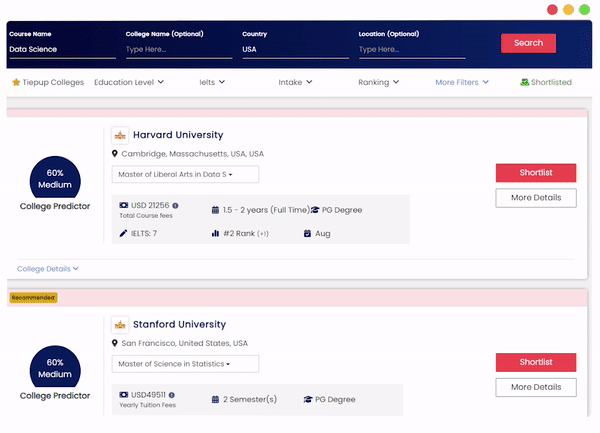This screenshot has height=433, width=600.
Task: Expand the More Filters menu
Action: click(x=462, y=82)
